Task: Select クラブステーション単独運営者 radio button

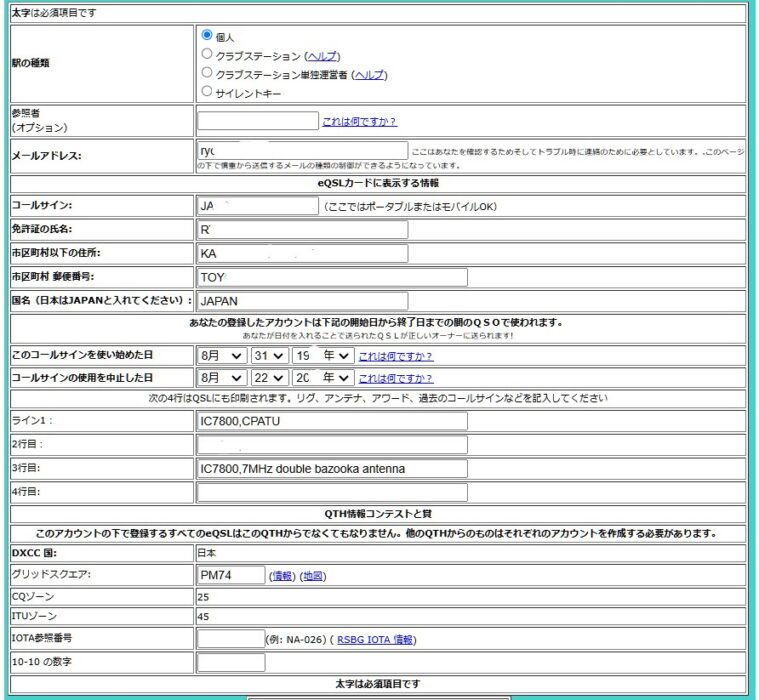Action: tap(207, 73)
